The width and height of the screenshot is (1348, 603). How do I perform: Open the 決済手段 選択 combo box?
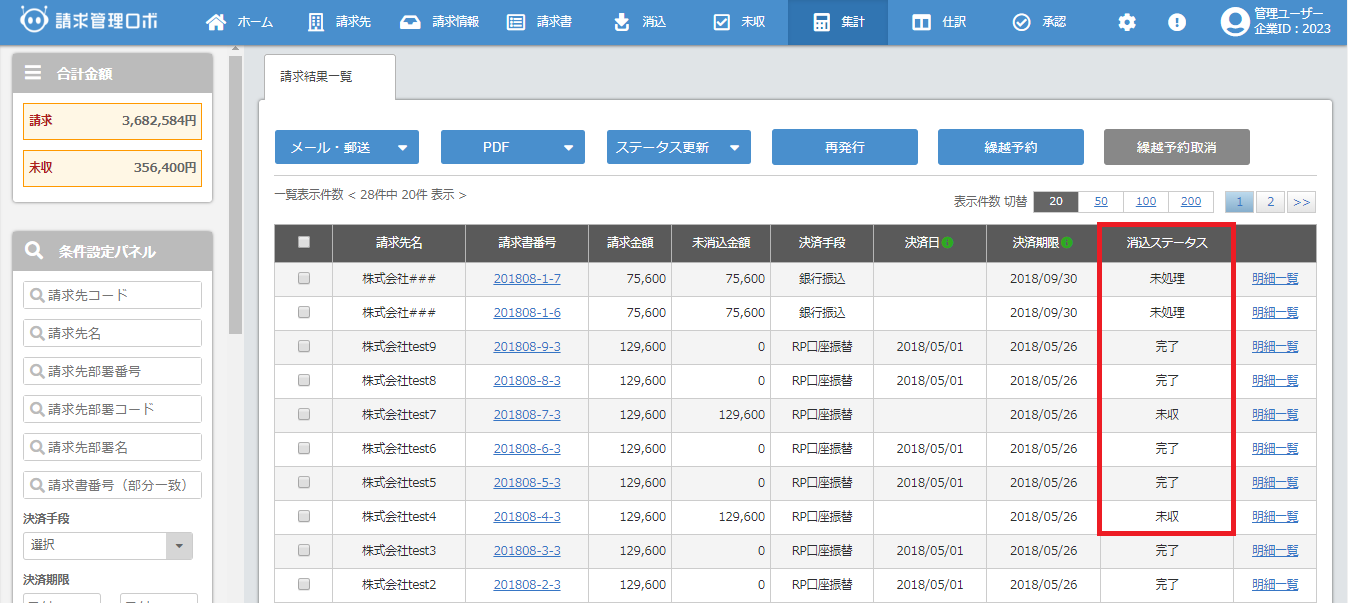click(107, 546)
